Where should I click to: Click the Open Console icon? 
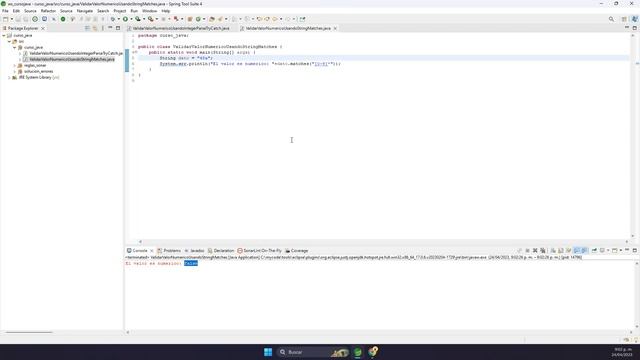coord(615,251)
